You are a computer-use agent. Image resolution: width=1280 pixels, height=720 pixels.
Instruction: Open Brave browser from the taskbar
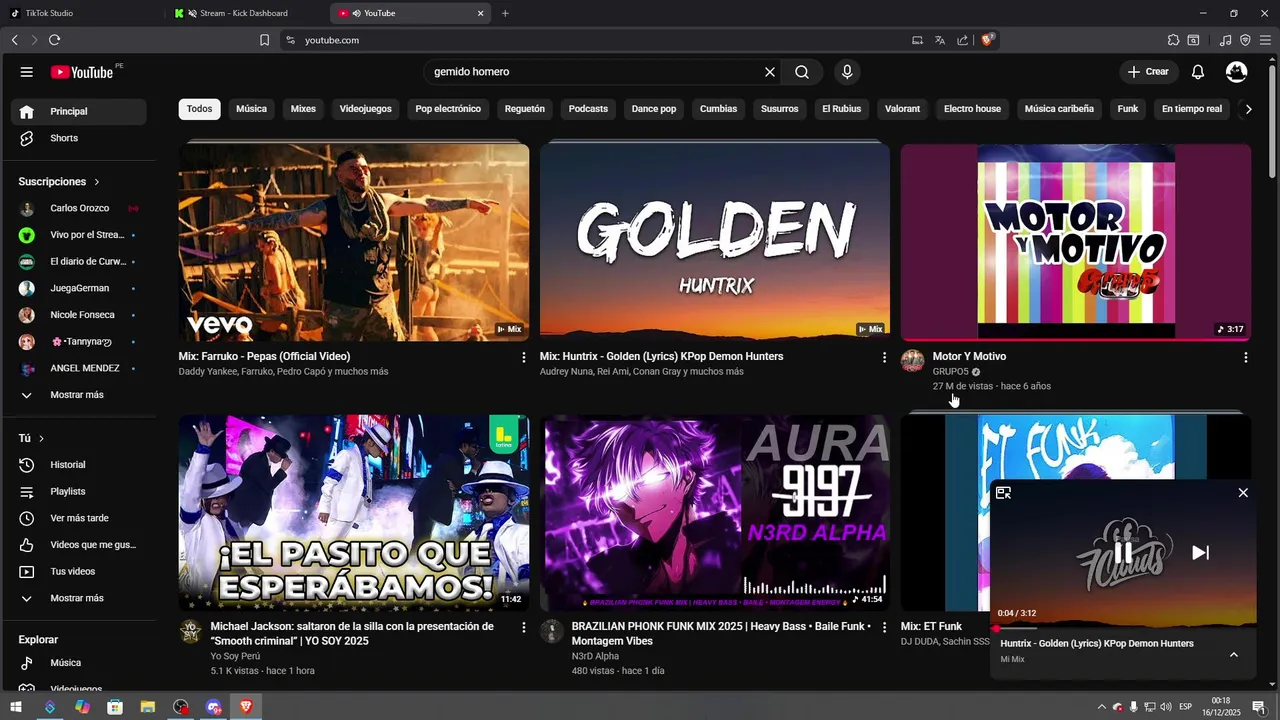(x=246, y=707)
